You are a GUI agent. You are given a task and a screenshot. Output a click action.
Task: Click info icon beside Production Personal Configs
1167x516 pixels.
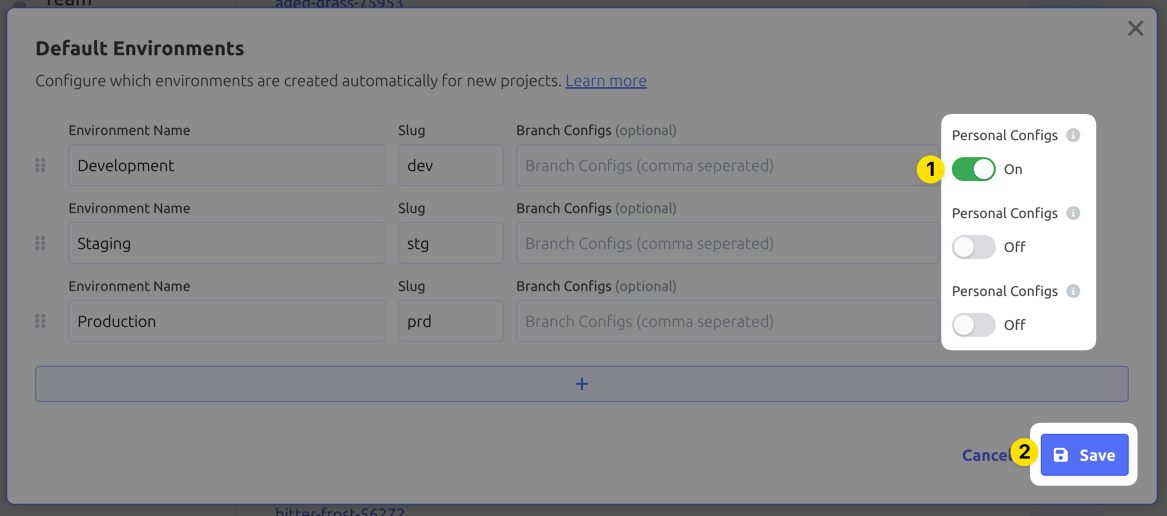click(x=1072, y=291)
